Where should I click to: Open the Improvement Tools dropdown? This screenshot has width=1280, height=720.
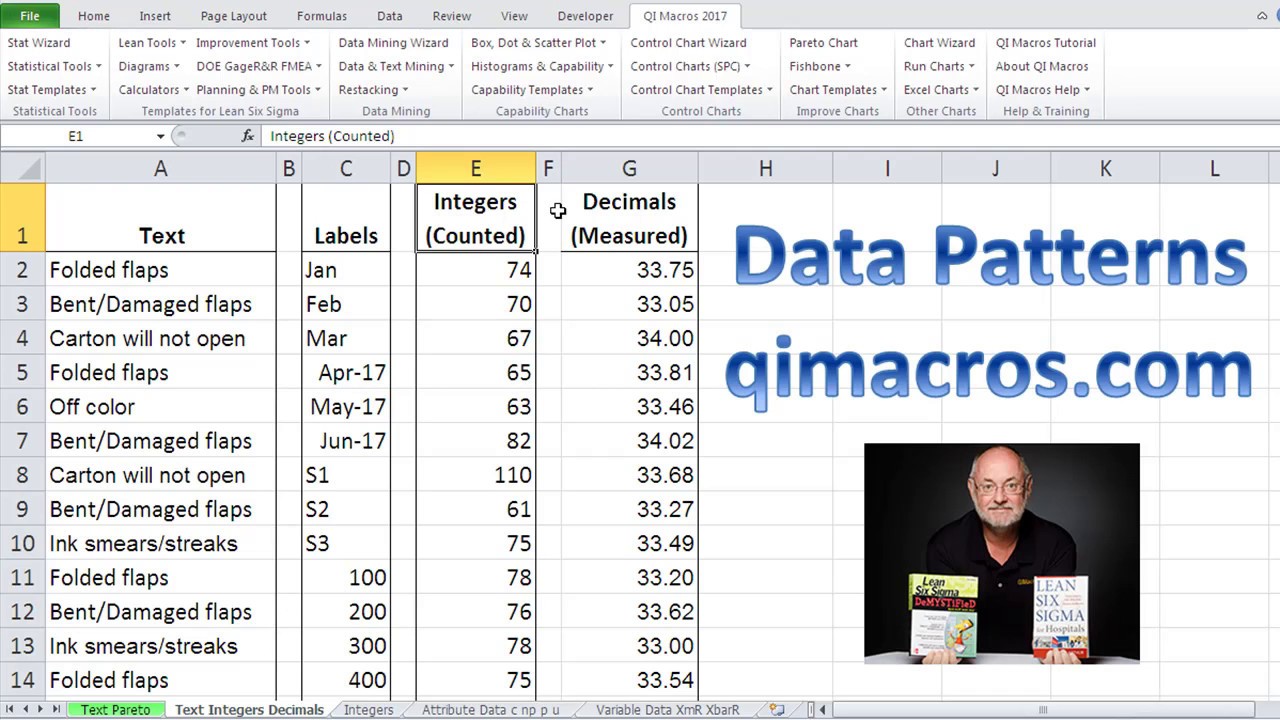coord(253,43)
